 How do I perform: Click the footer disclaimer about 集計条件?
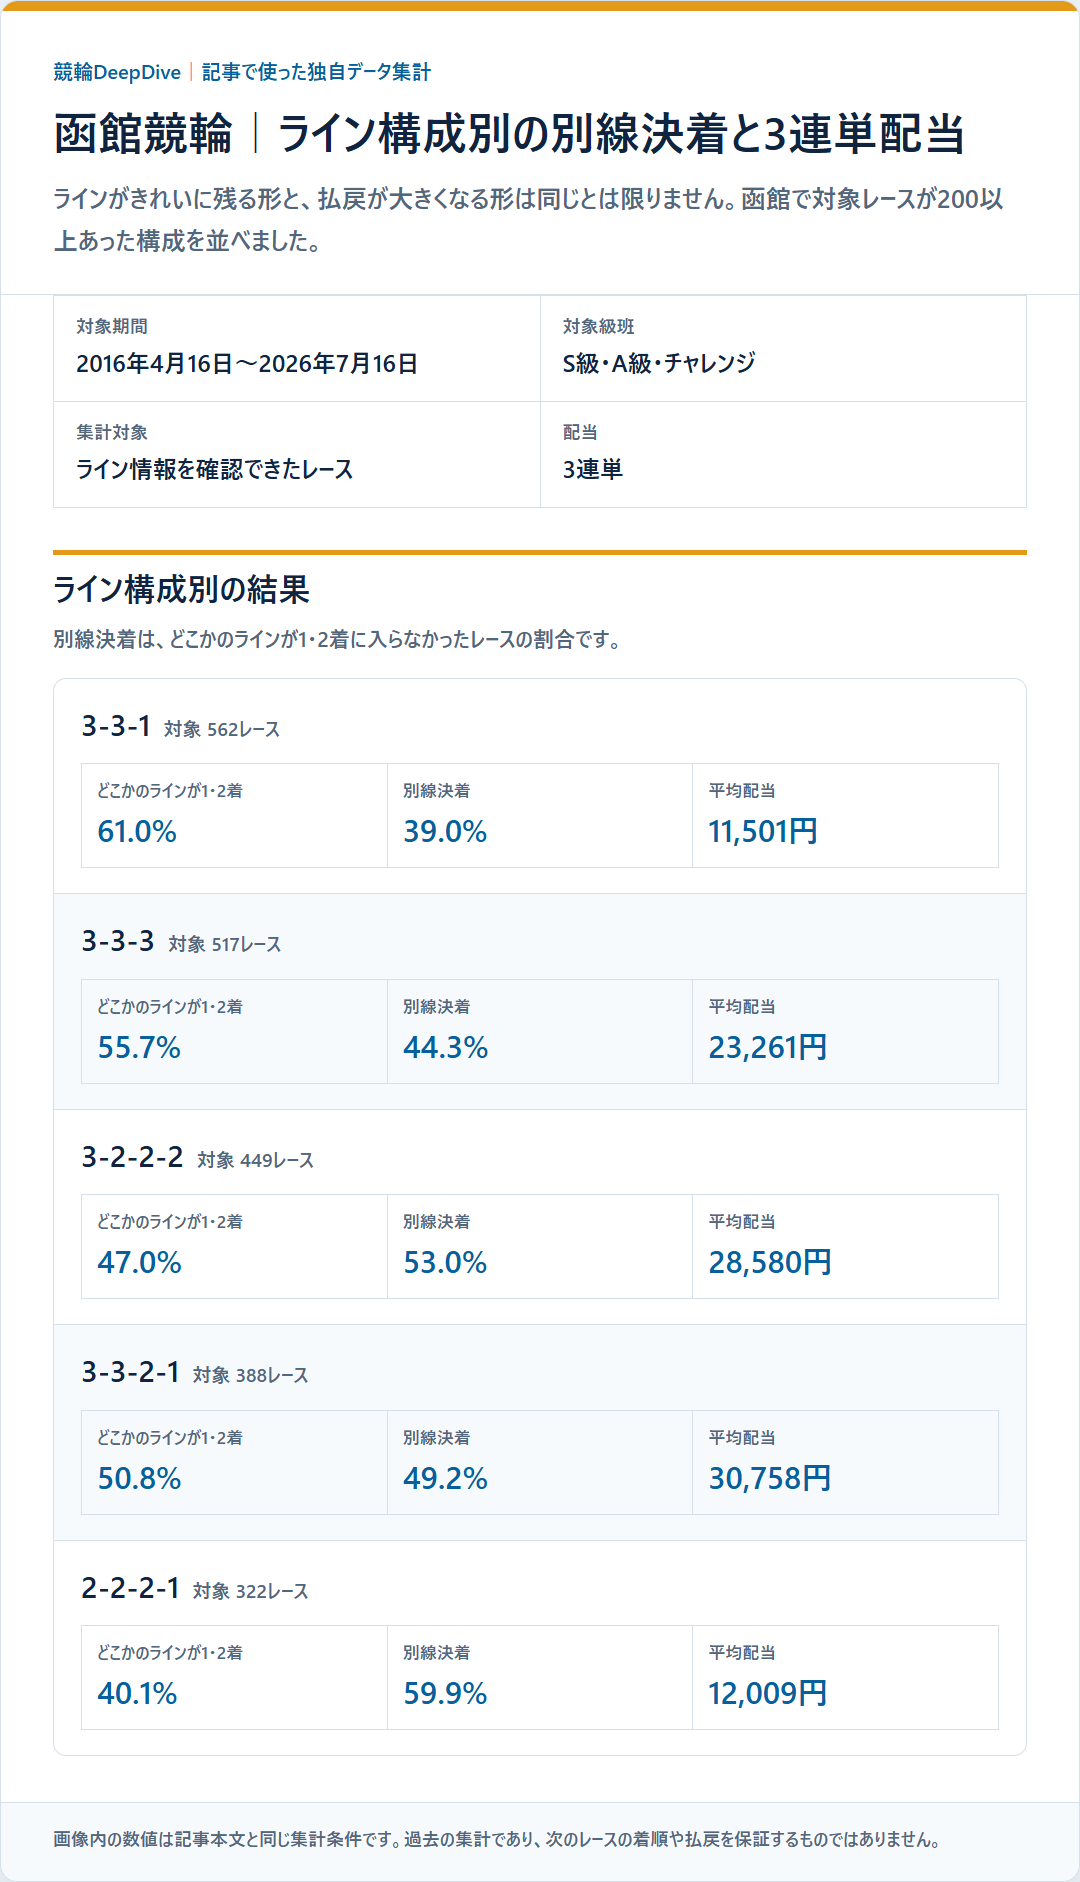pos(497,1839)
